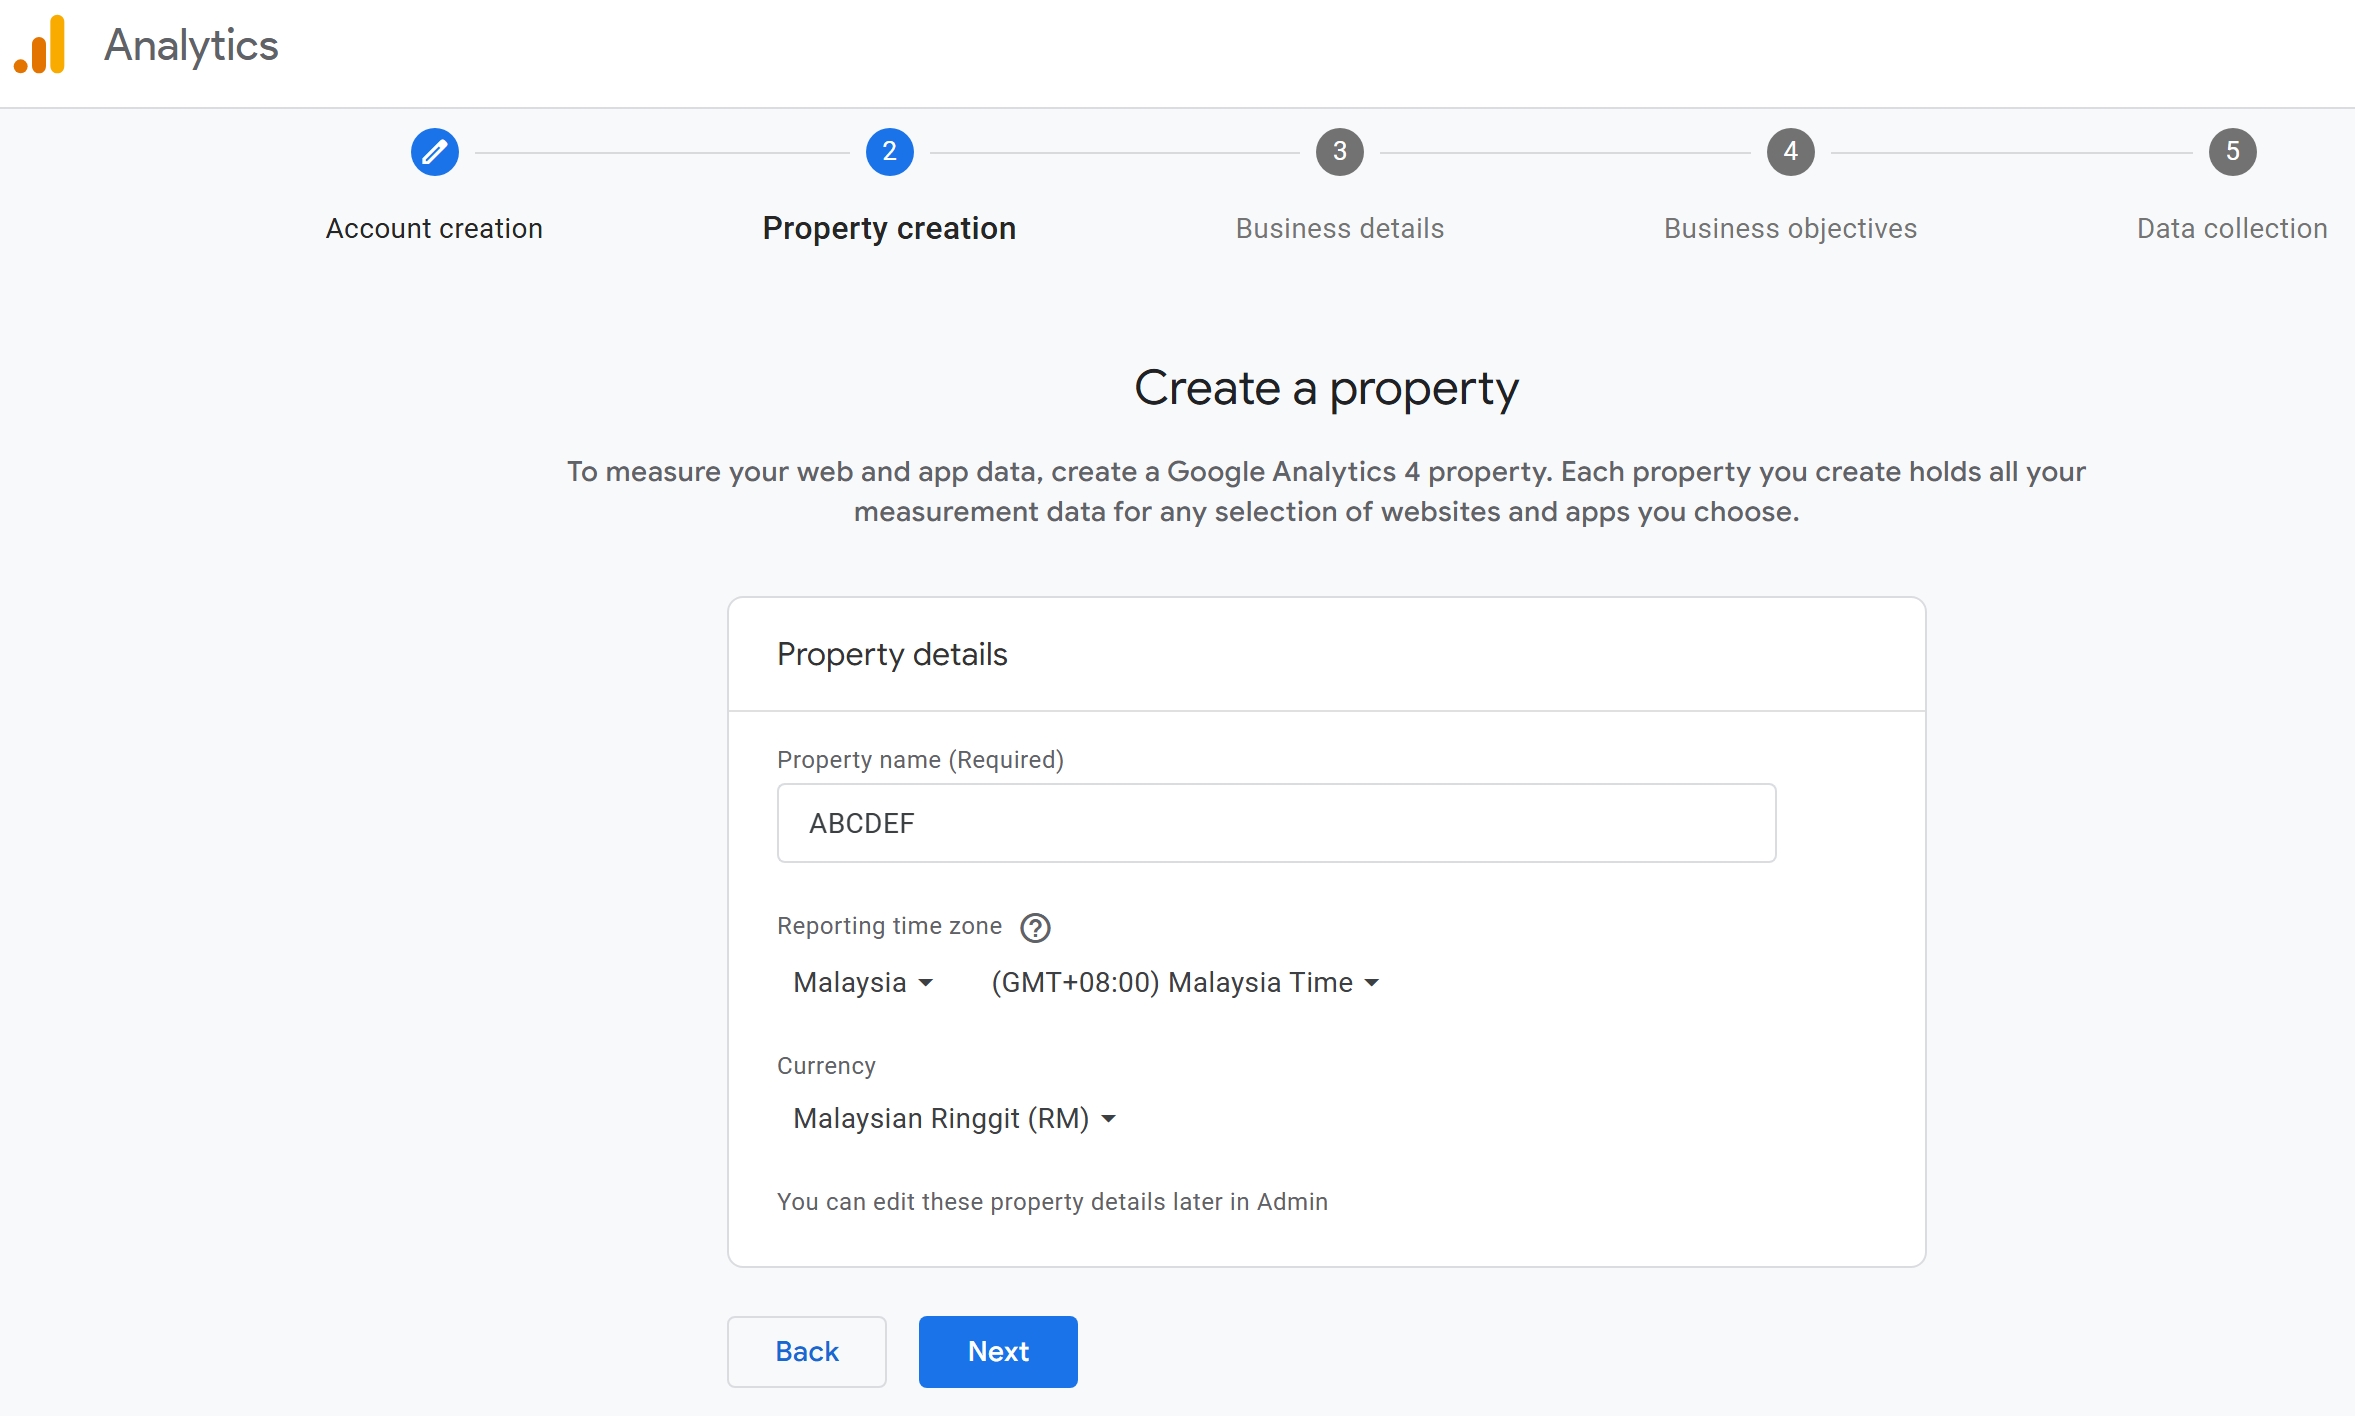Screen dimensions: 2355x1416
Task: Click the step 3 circle icon
Action: coord(1339,152)
